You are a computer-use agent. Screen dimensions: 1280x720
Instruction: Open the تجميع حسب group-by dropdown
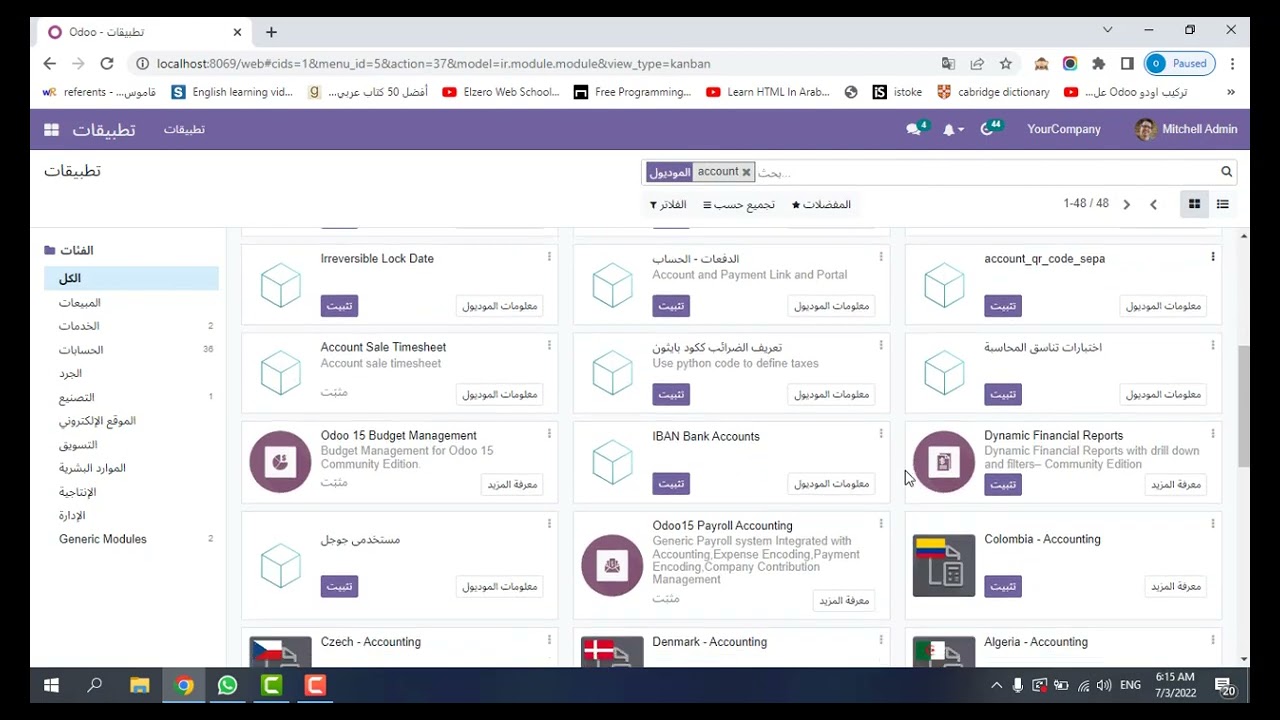coord(739,205)
